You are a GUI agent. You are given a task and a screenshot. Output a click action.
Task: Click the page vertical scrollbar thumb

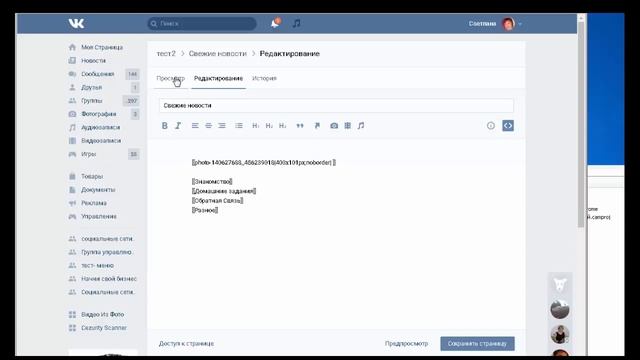click(x=581, y=124)
